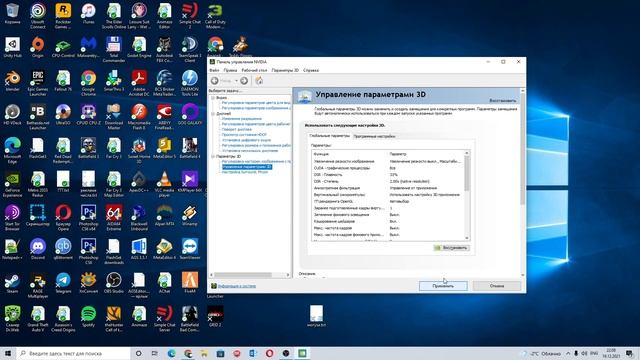Open the Back history dropdown arrow
The height and width of the screenshot is (360, 640).
pyautogui.click(x=236, y=81)
